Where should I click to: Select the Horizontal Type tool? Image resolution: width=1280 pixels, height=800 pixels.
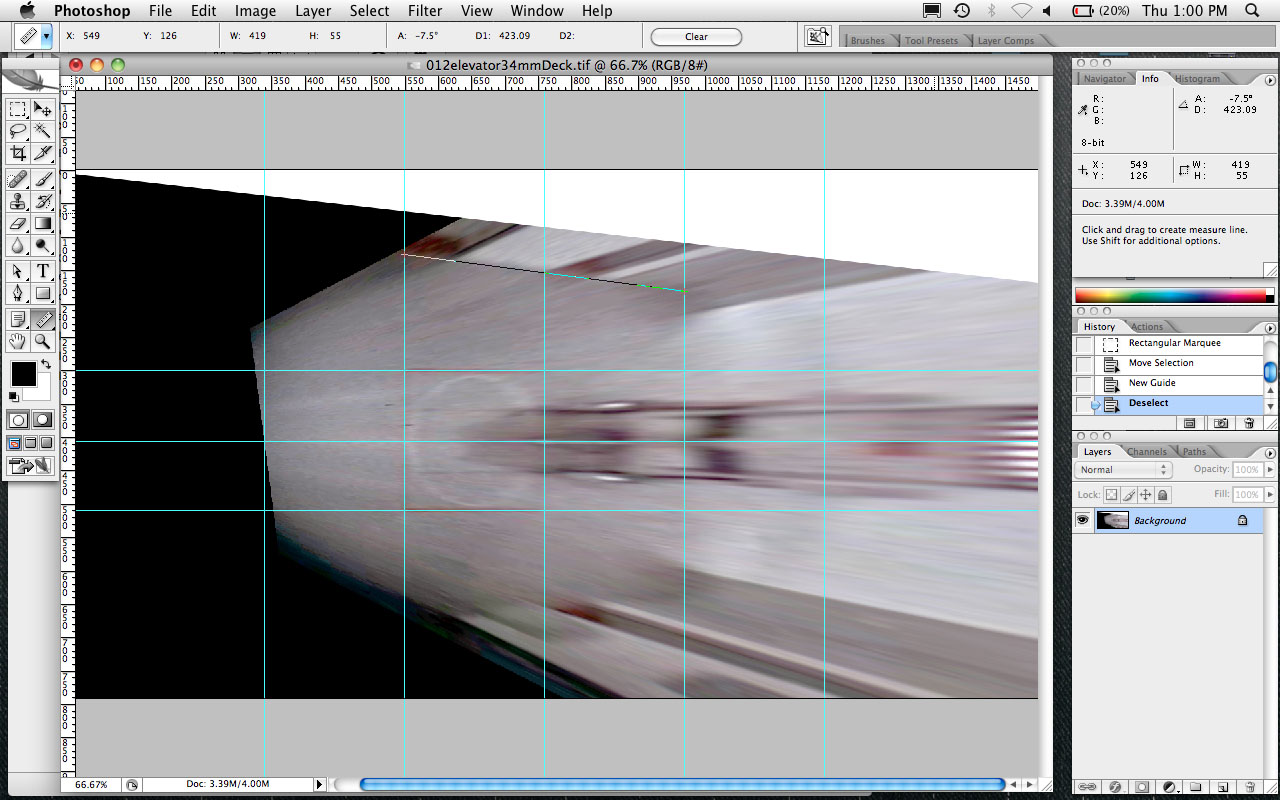click(43, 271)
